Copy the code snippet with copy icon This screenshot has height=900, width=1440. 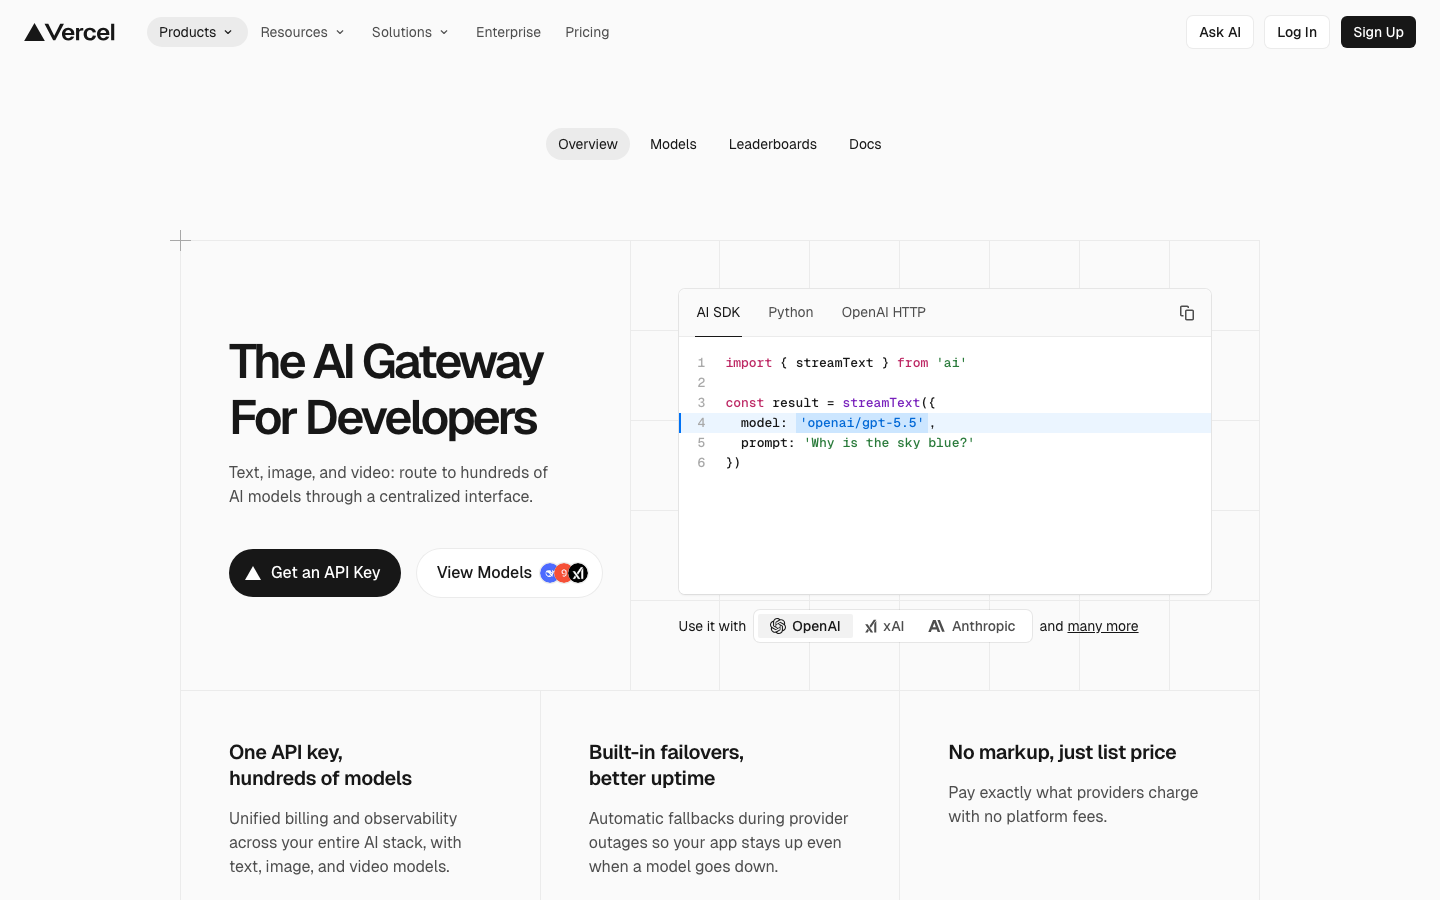click(x=1187, y=313)
